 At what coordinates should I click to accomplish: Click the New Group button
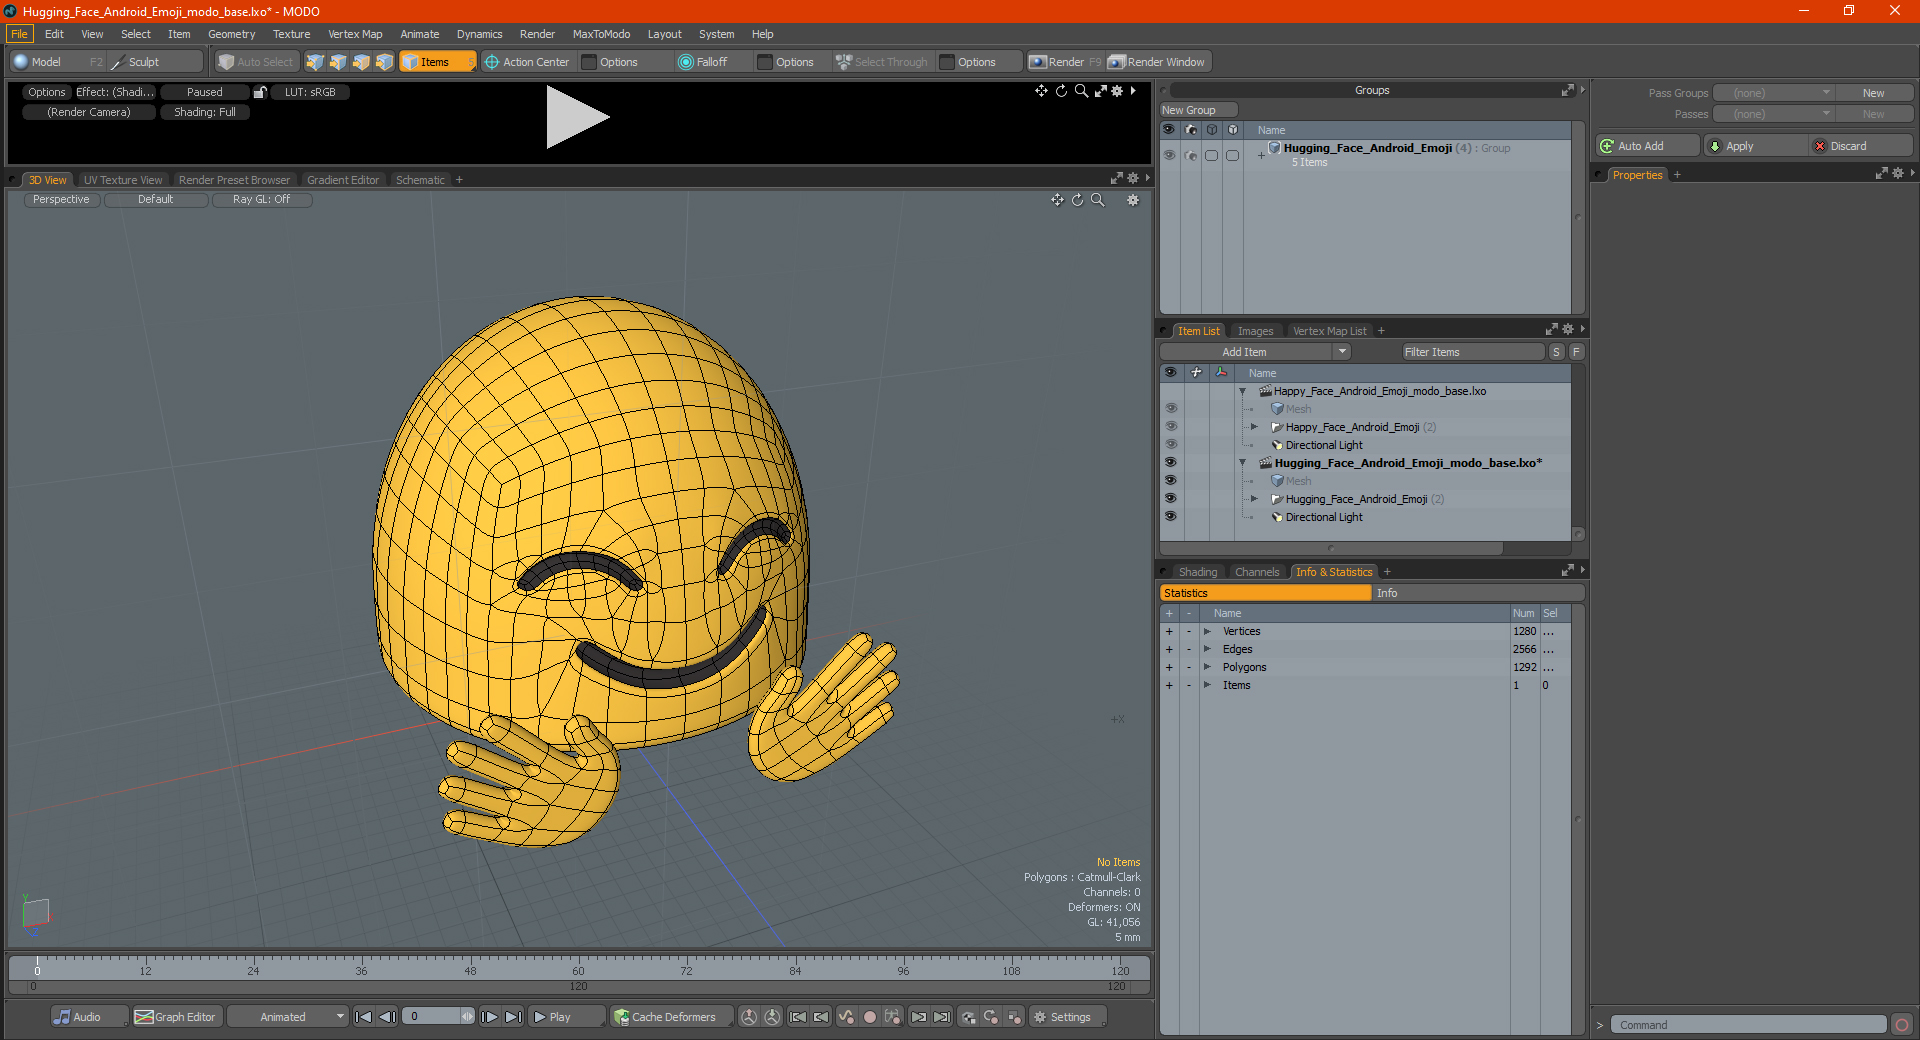pyautogui.click(x=1198, y=110)
